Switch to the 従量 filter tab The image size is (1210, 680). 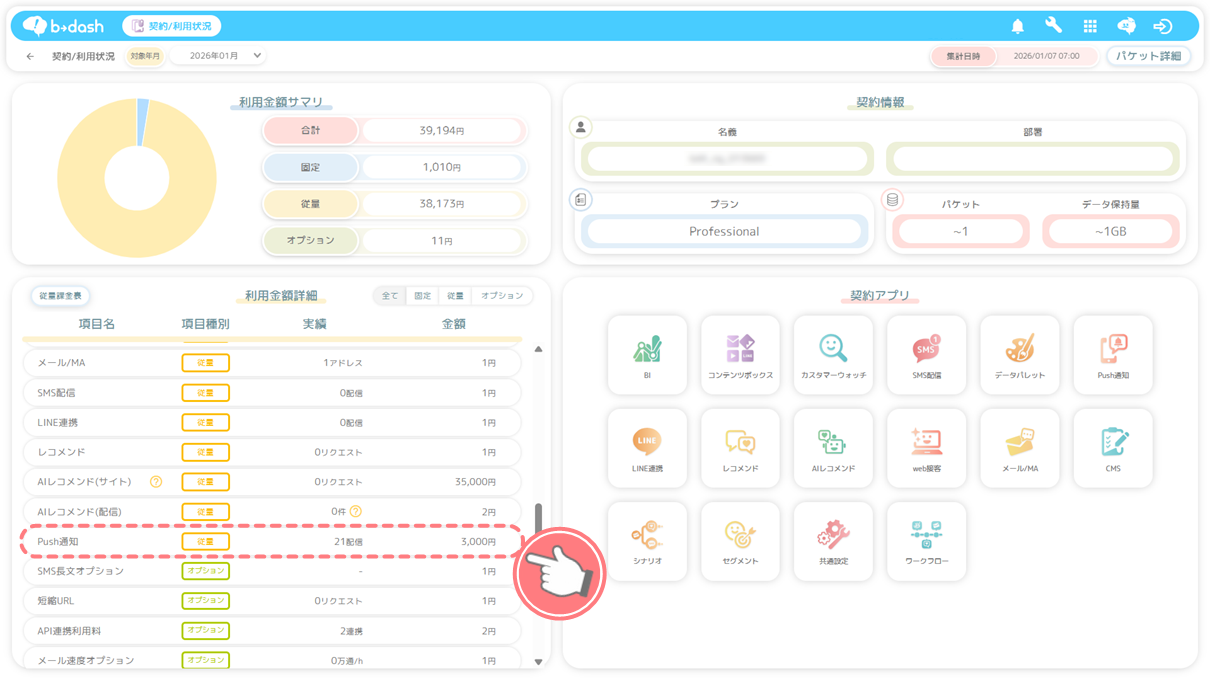(x=455, y=296)
